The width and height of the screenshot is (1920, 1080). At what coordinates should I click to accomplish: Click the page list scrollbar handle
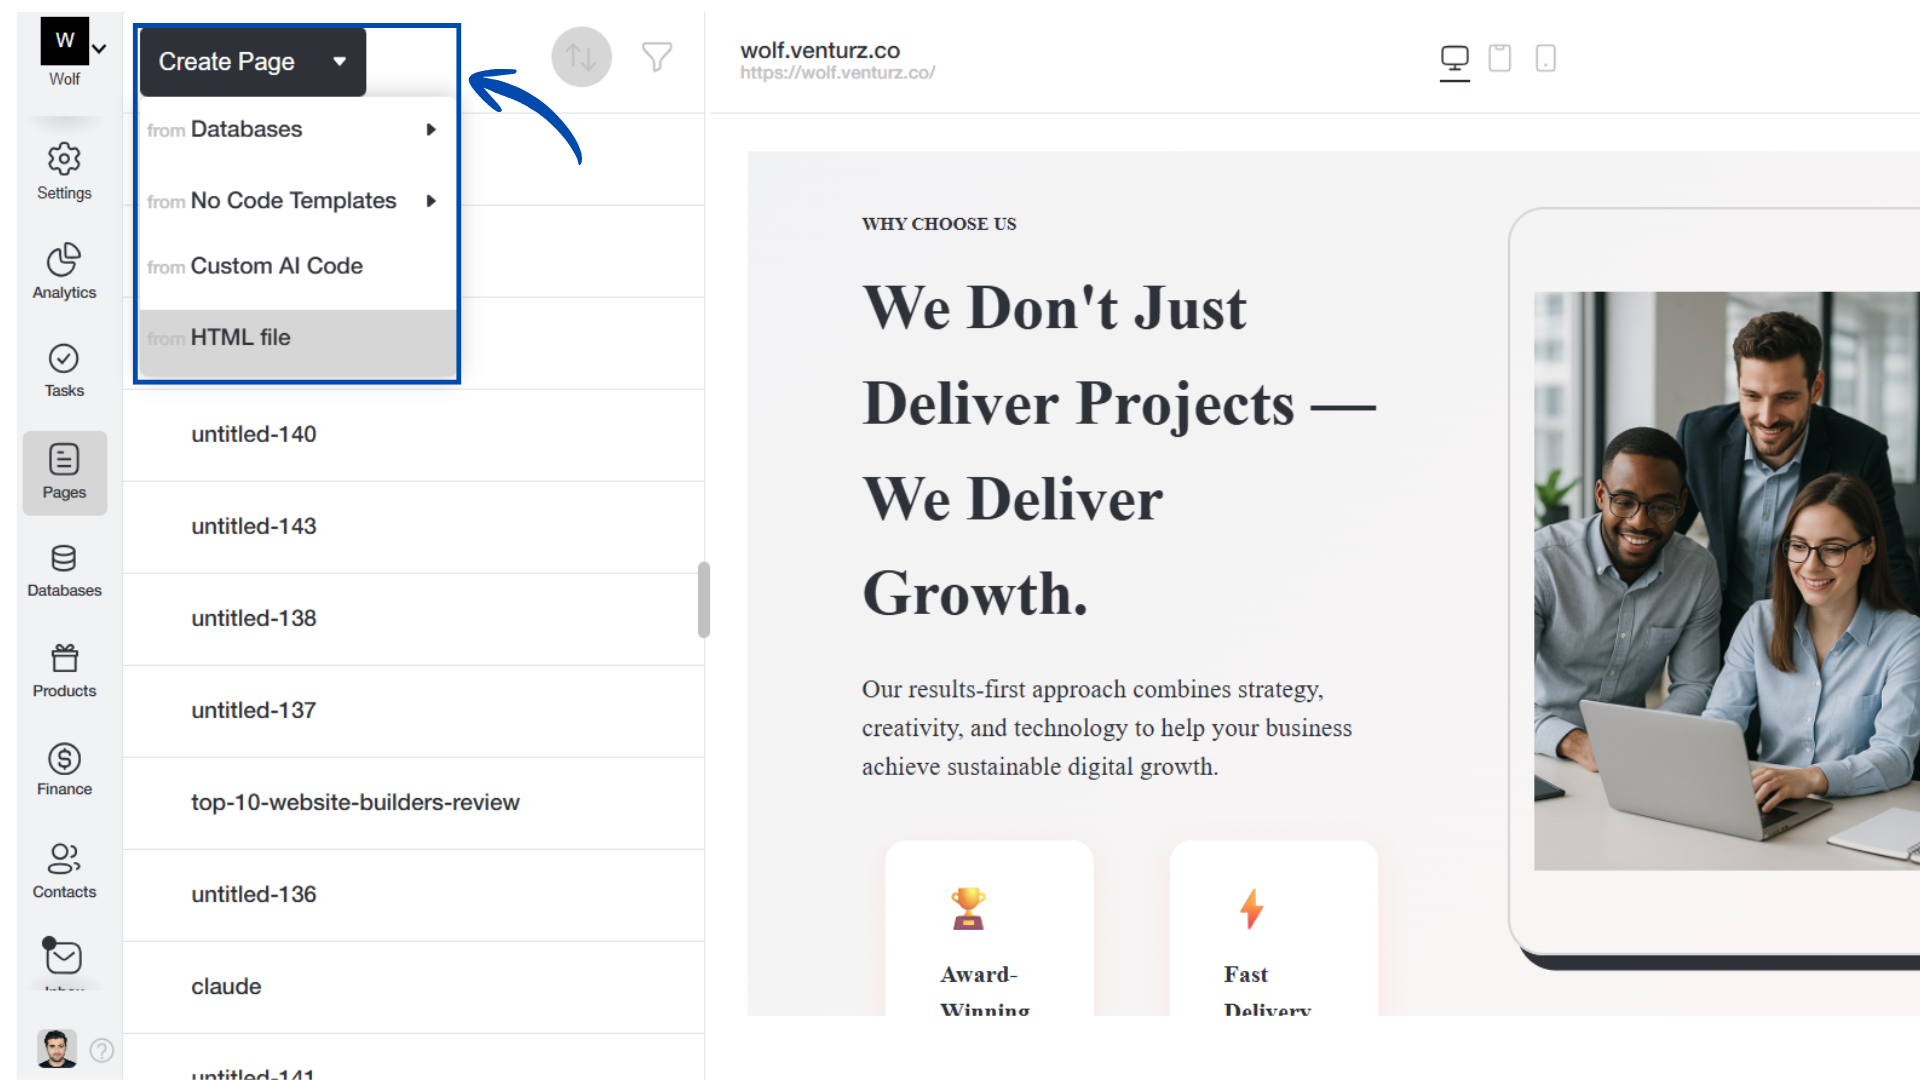click(x=704, y=599)
